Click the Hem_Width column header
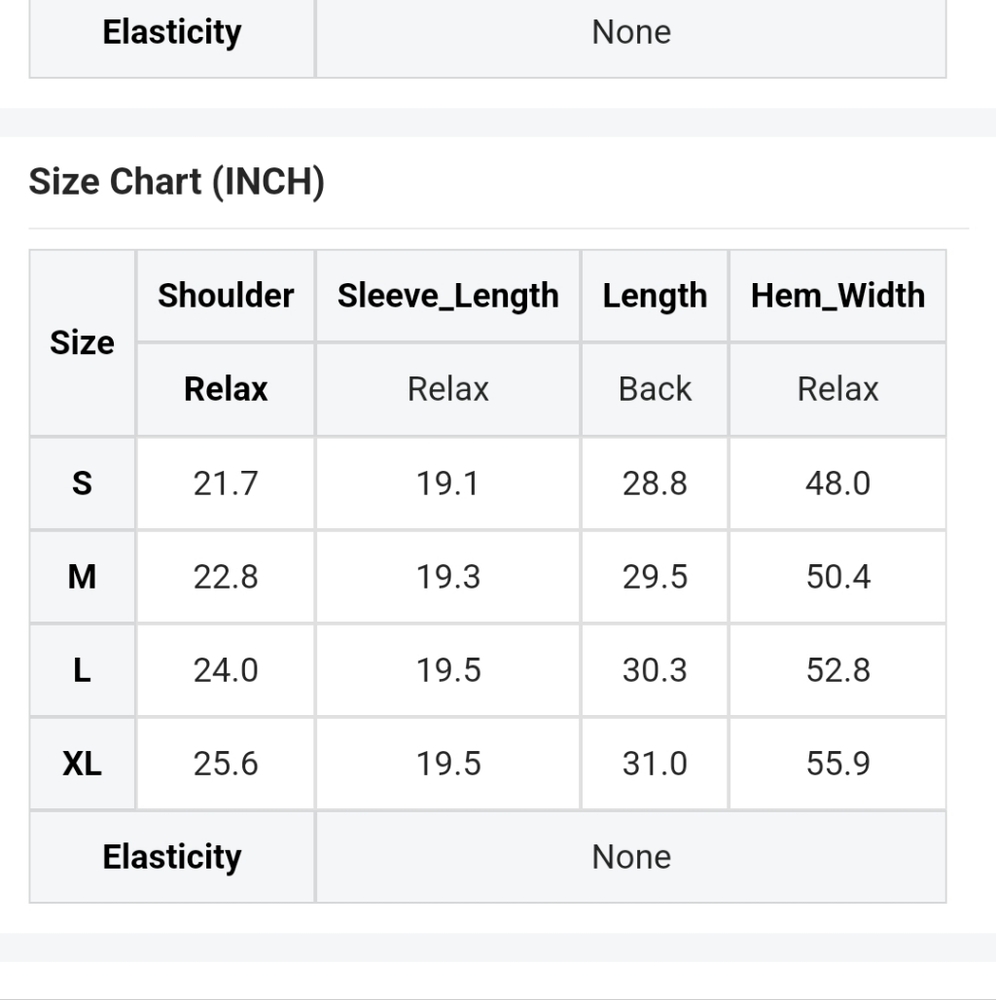 click(838, 296)
